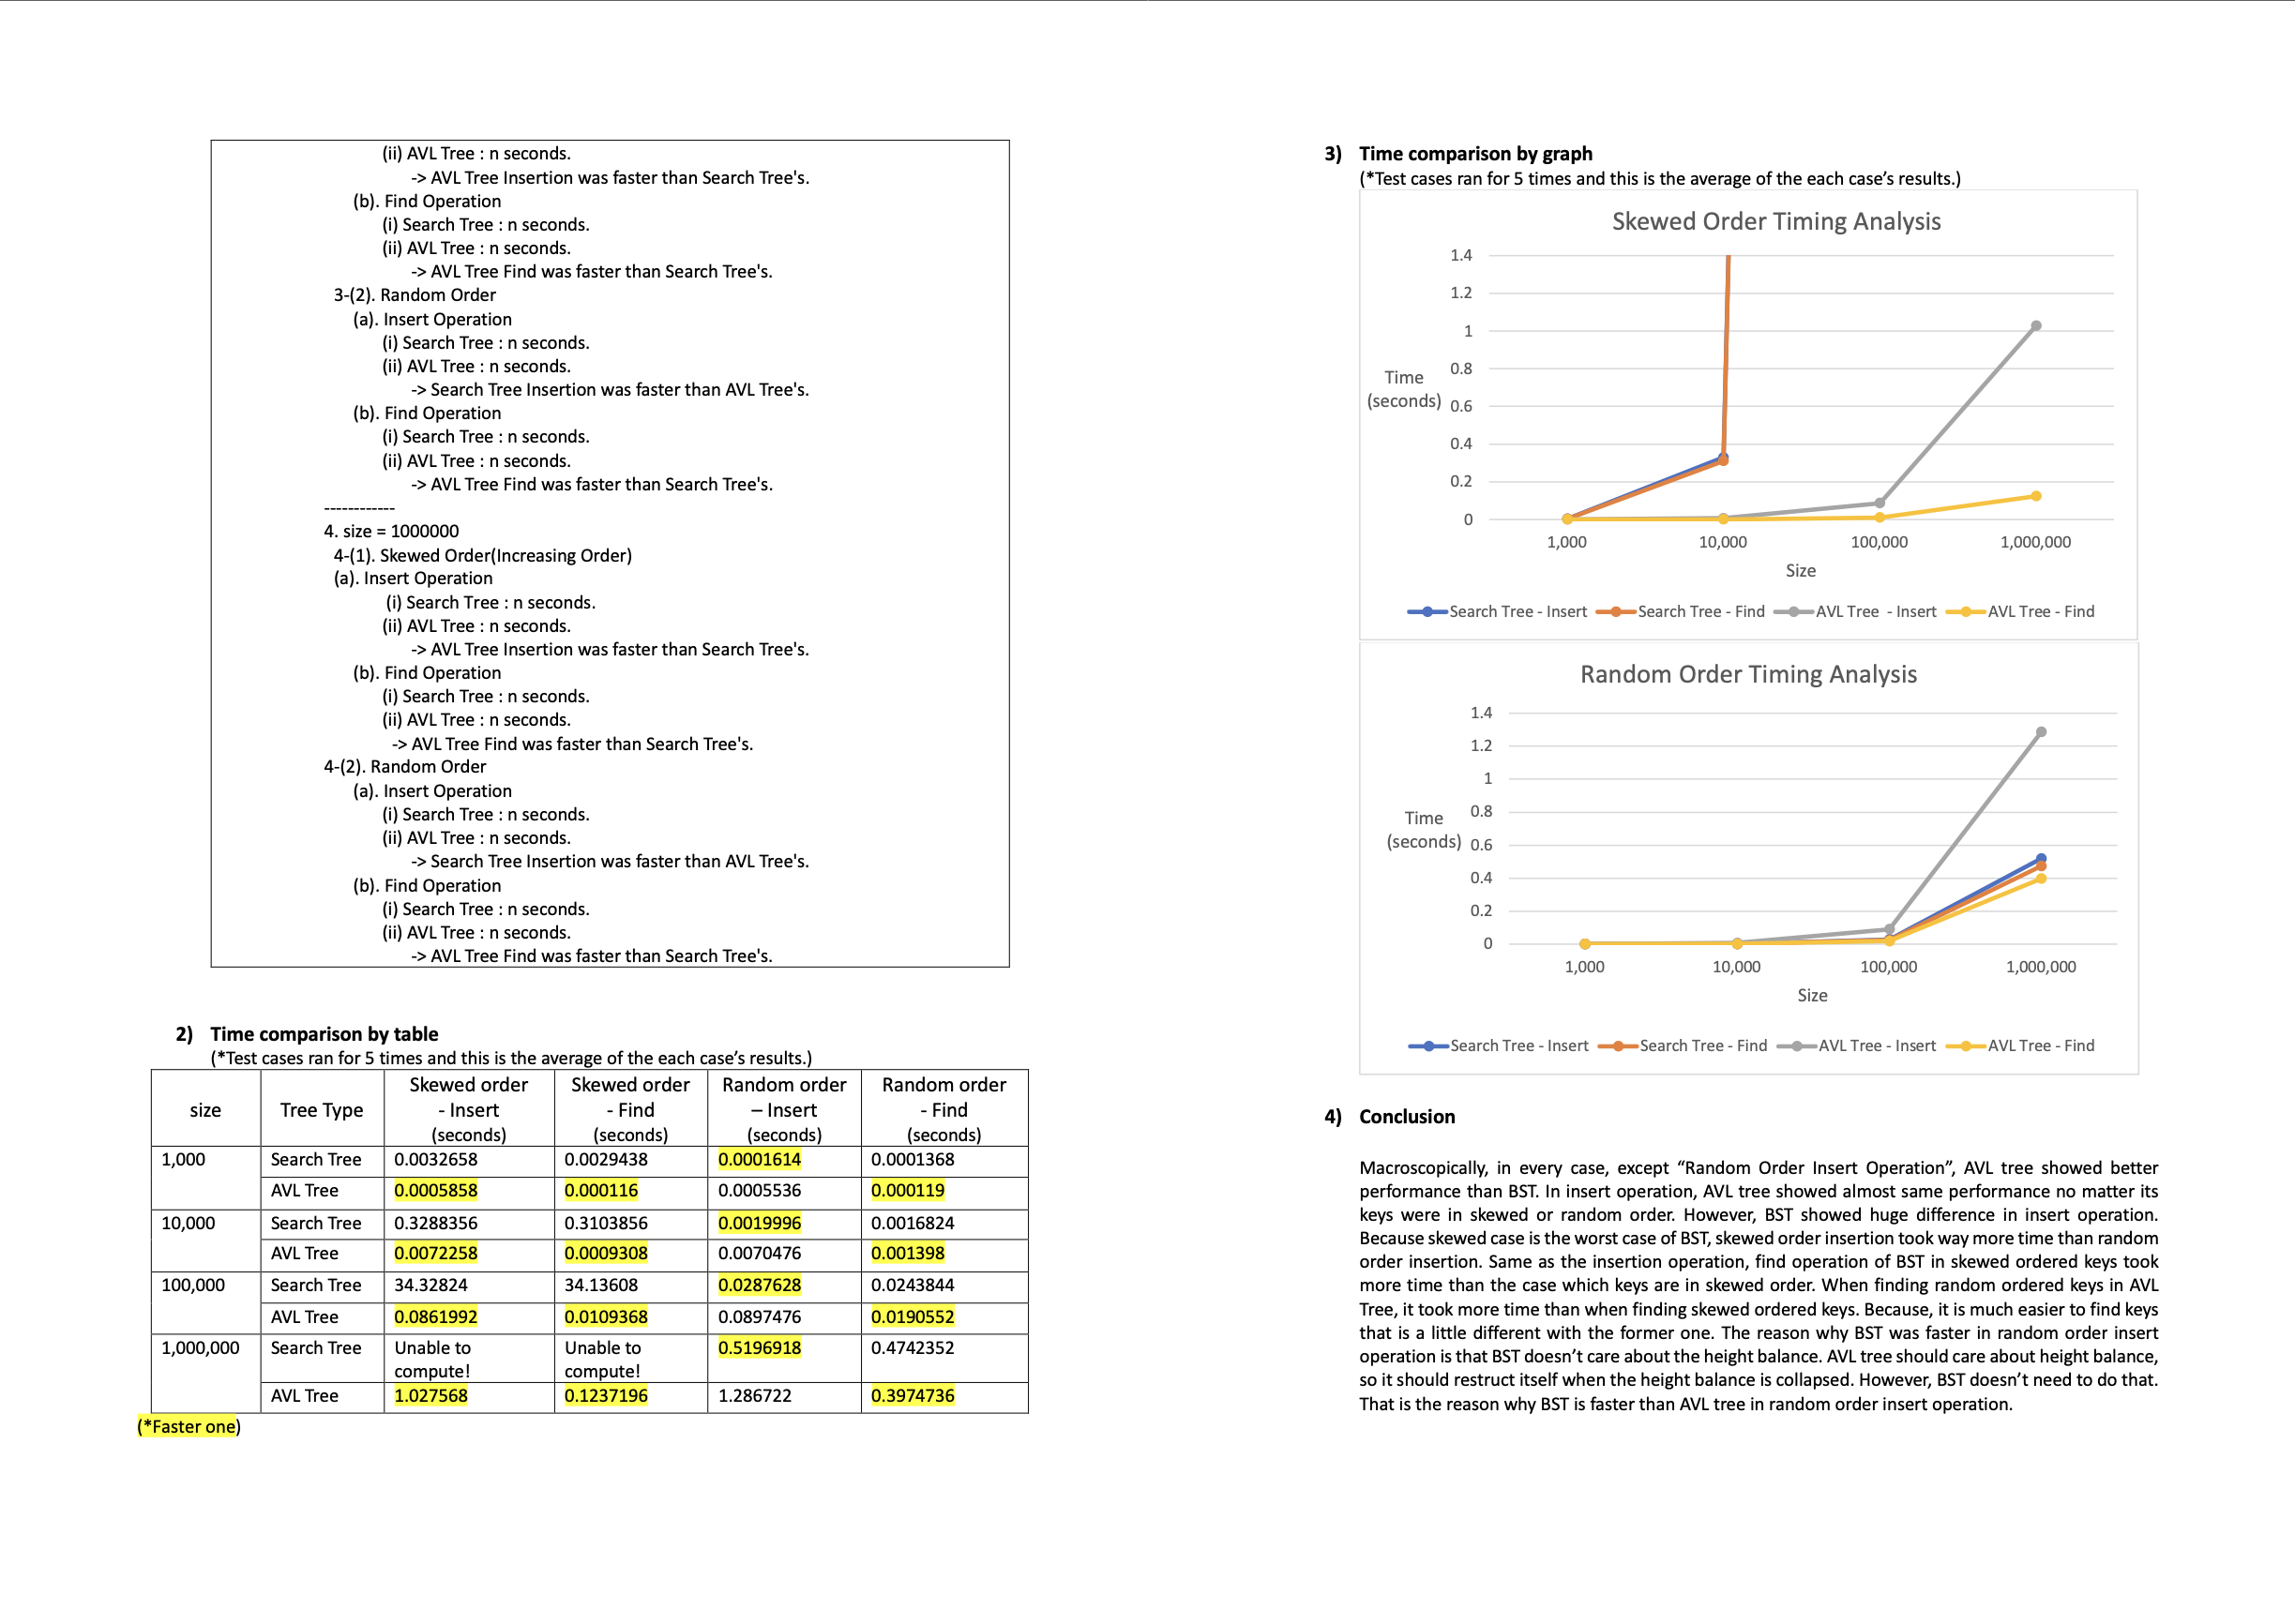Click the highlighted 1.027568 table cell
The height and width of the screenshot is (1624, 2295).
coord(431,1395)
